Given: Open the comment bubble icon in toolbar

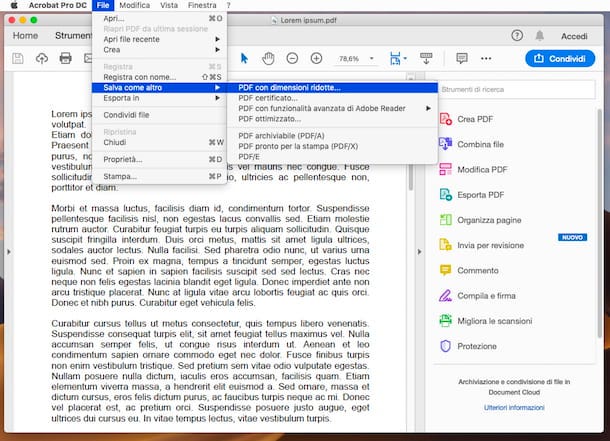Looking at the screenshot, I should point(462,58).
